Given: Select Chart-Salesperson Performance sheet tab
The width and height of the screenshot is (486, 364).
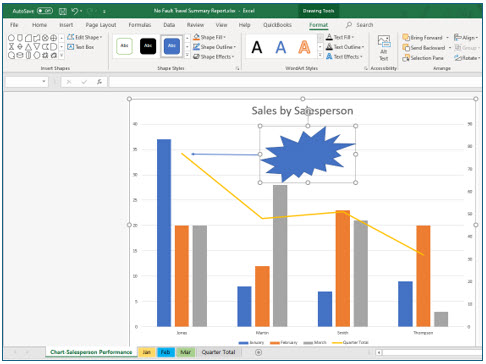Looking at the screenshot, I should tap(91, 352).
